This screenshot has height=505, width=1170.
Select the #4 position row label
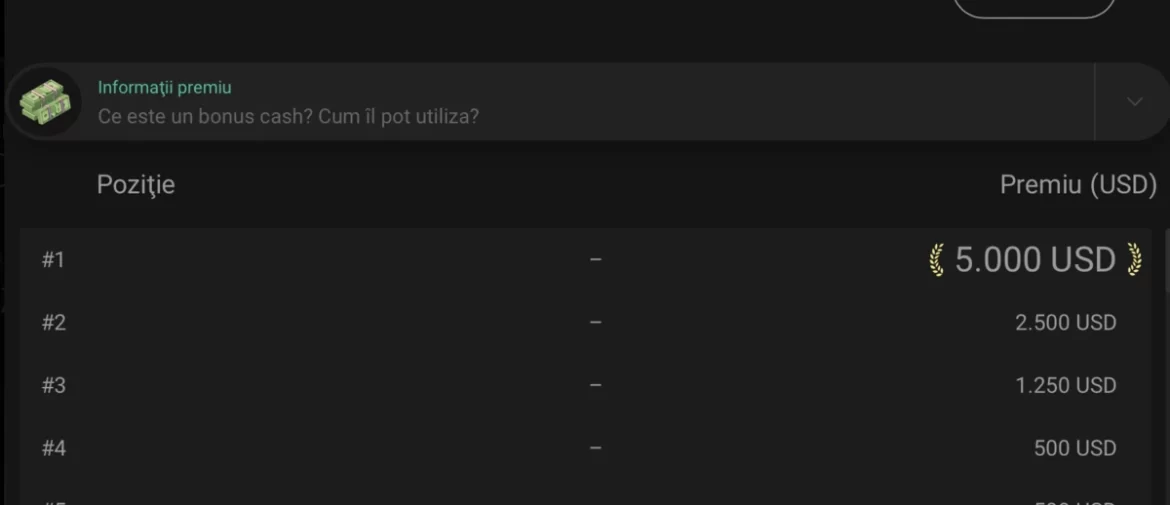[54, 448]
